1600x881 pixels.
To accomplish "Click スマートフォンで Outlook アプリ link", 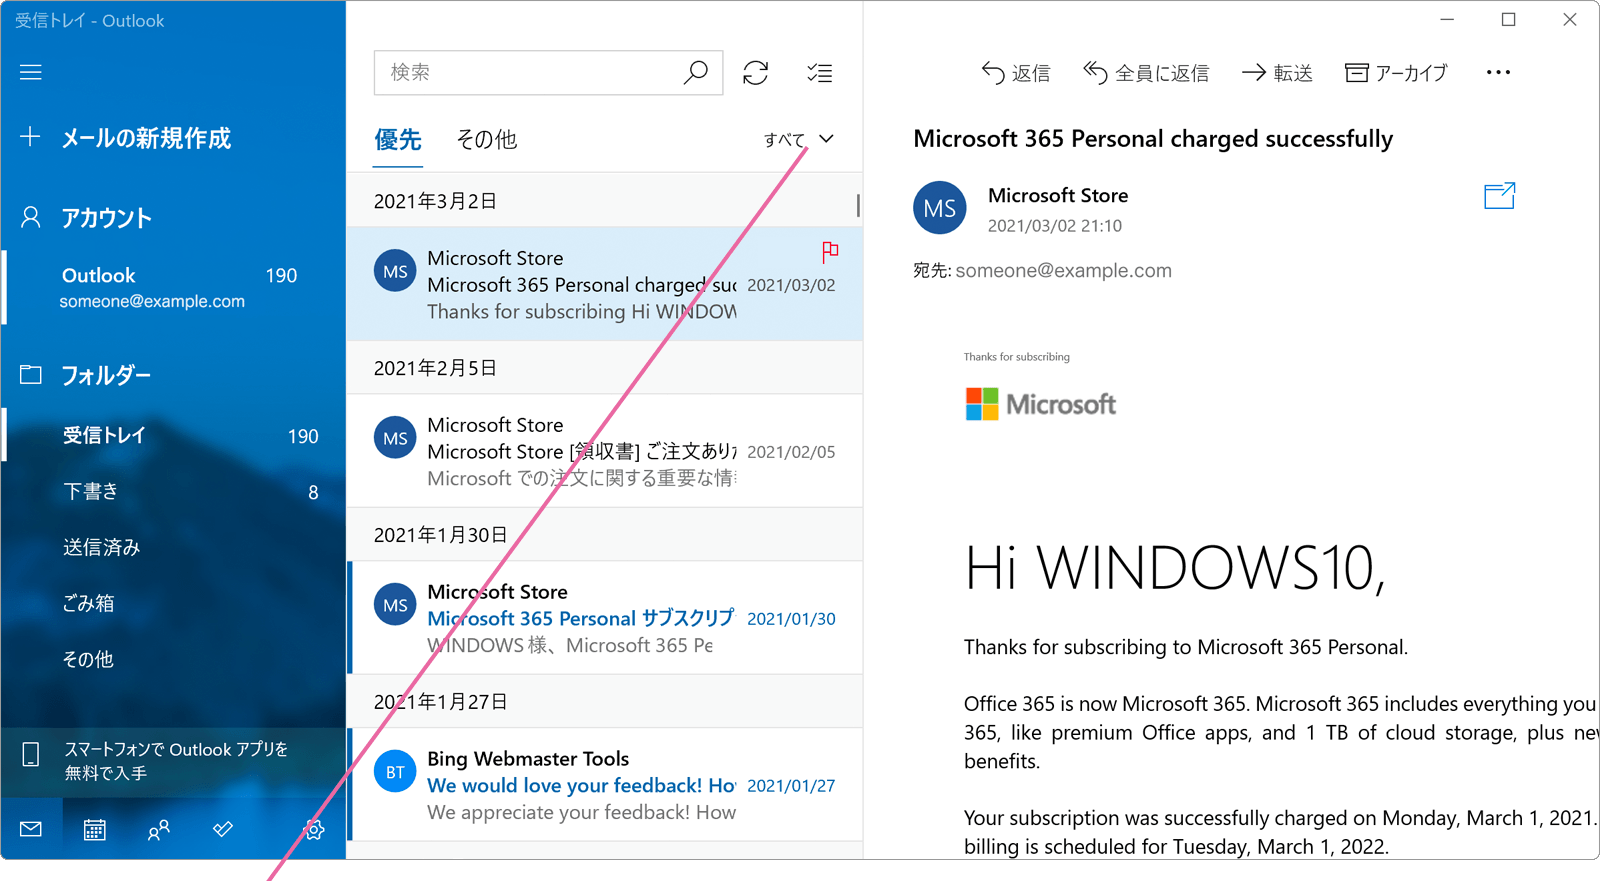I will click(x=173, y=761).
